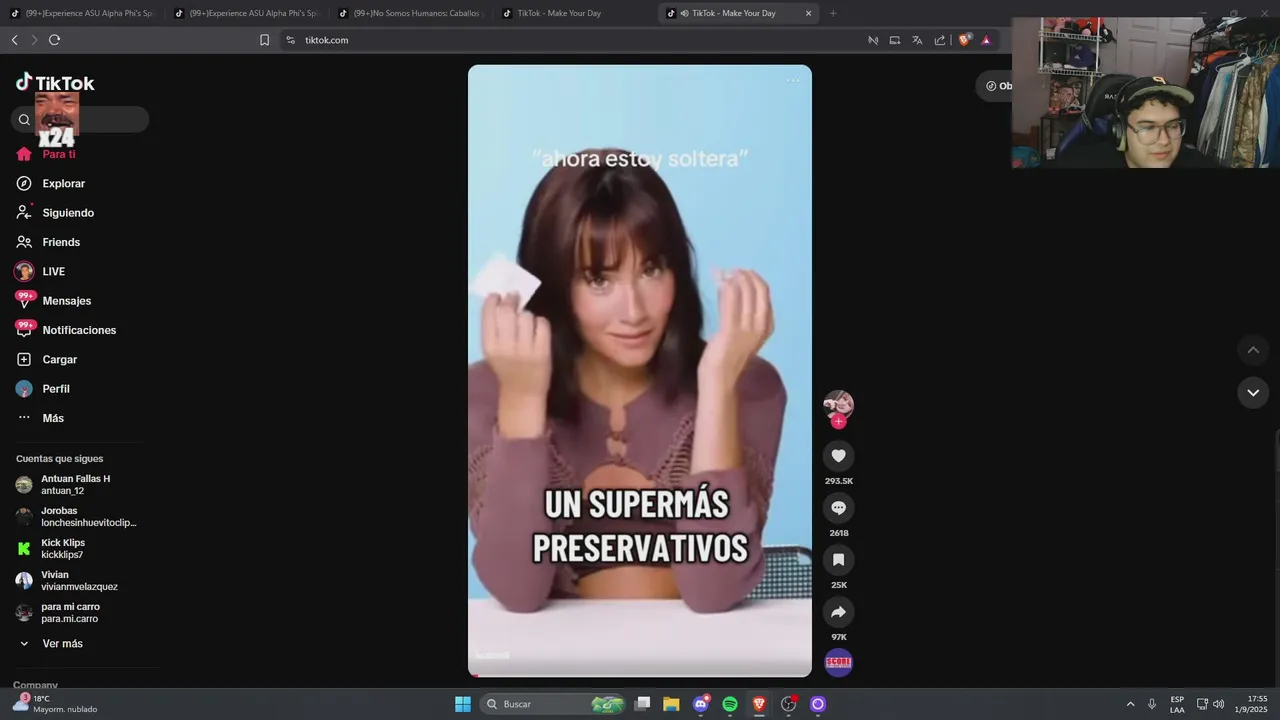
Task: Go to previous video with up arrow
Action: (x=1253, y=350)
